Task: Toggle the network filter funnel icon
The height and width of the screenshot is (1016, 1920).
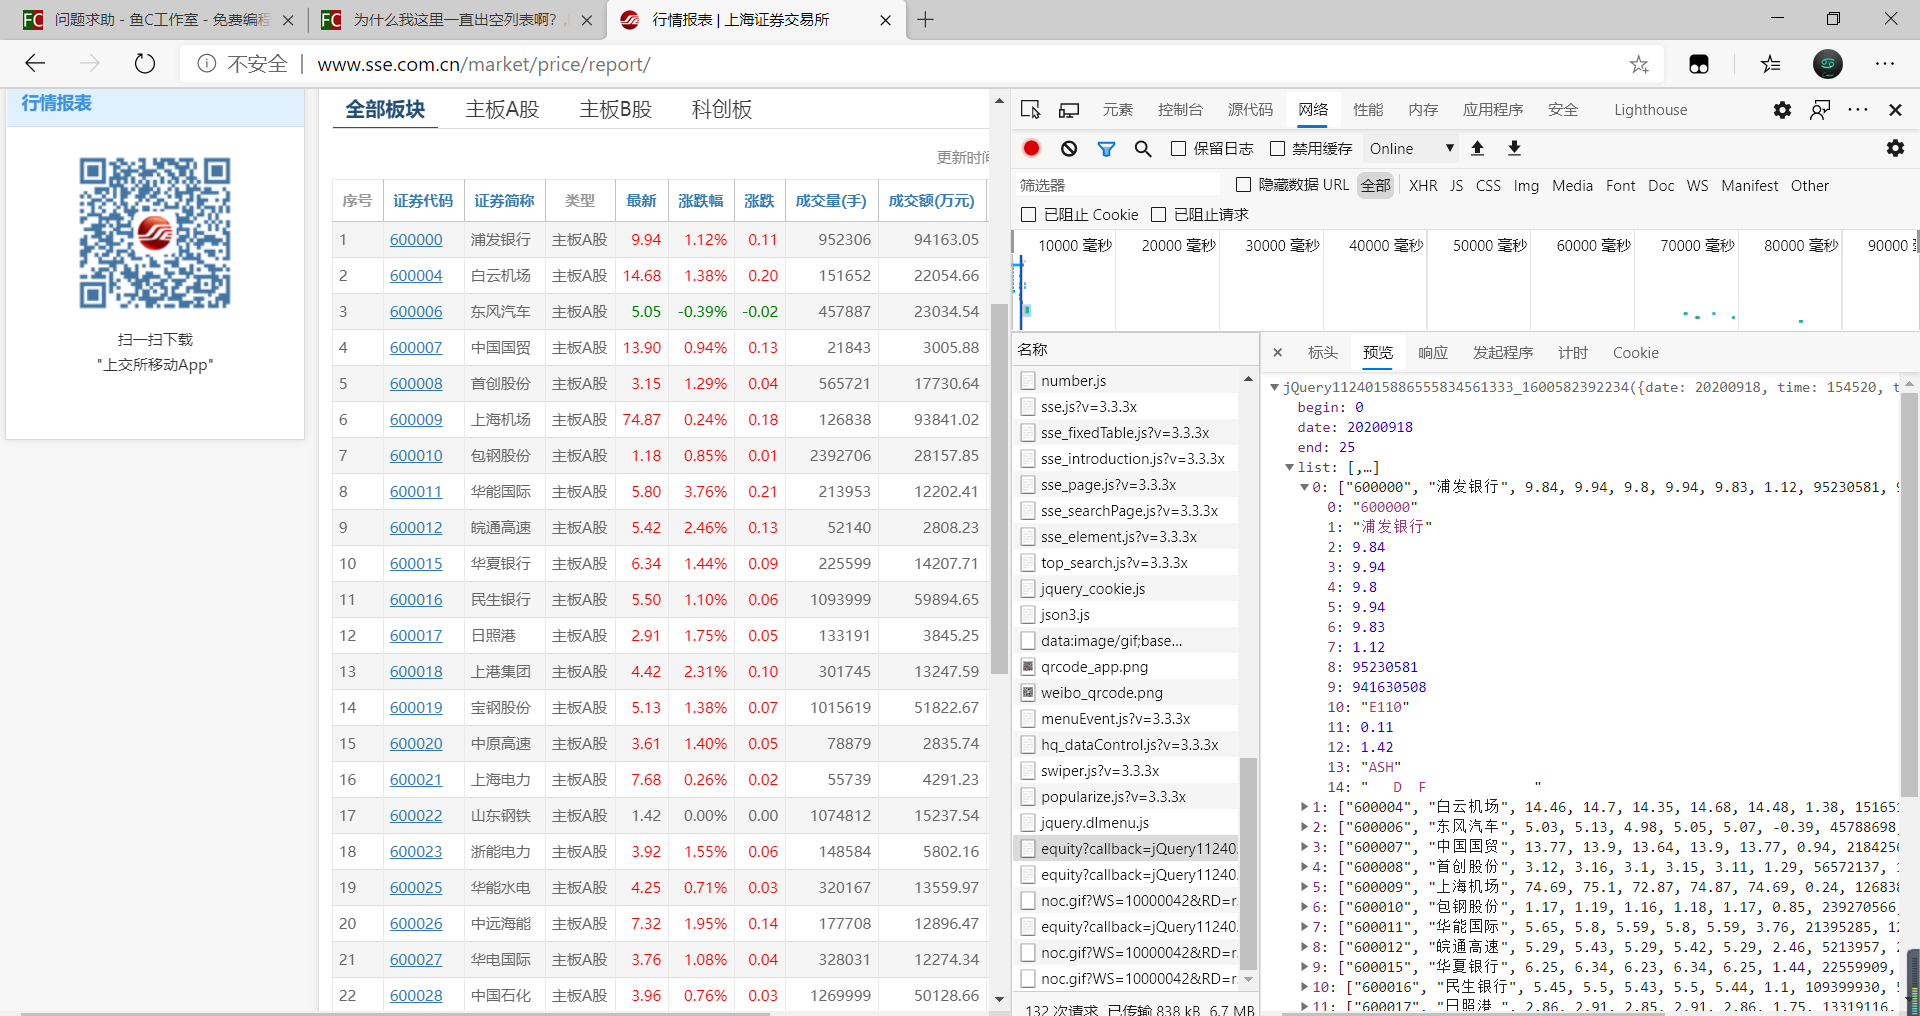Action: click(1106, 148)
